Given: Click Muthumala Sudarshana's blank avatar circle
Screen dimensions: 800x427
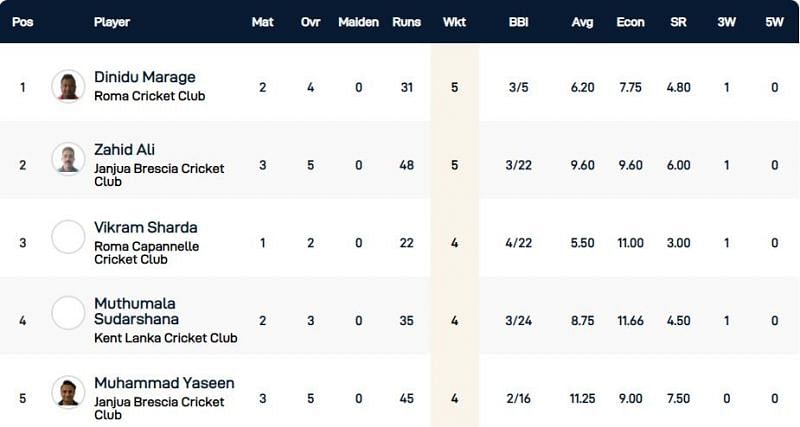Looking at the screenshot, I should [68, 313].
